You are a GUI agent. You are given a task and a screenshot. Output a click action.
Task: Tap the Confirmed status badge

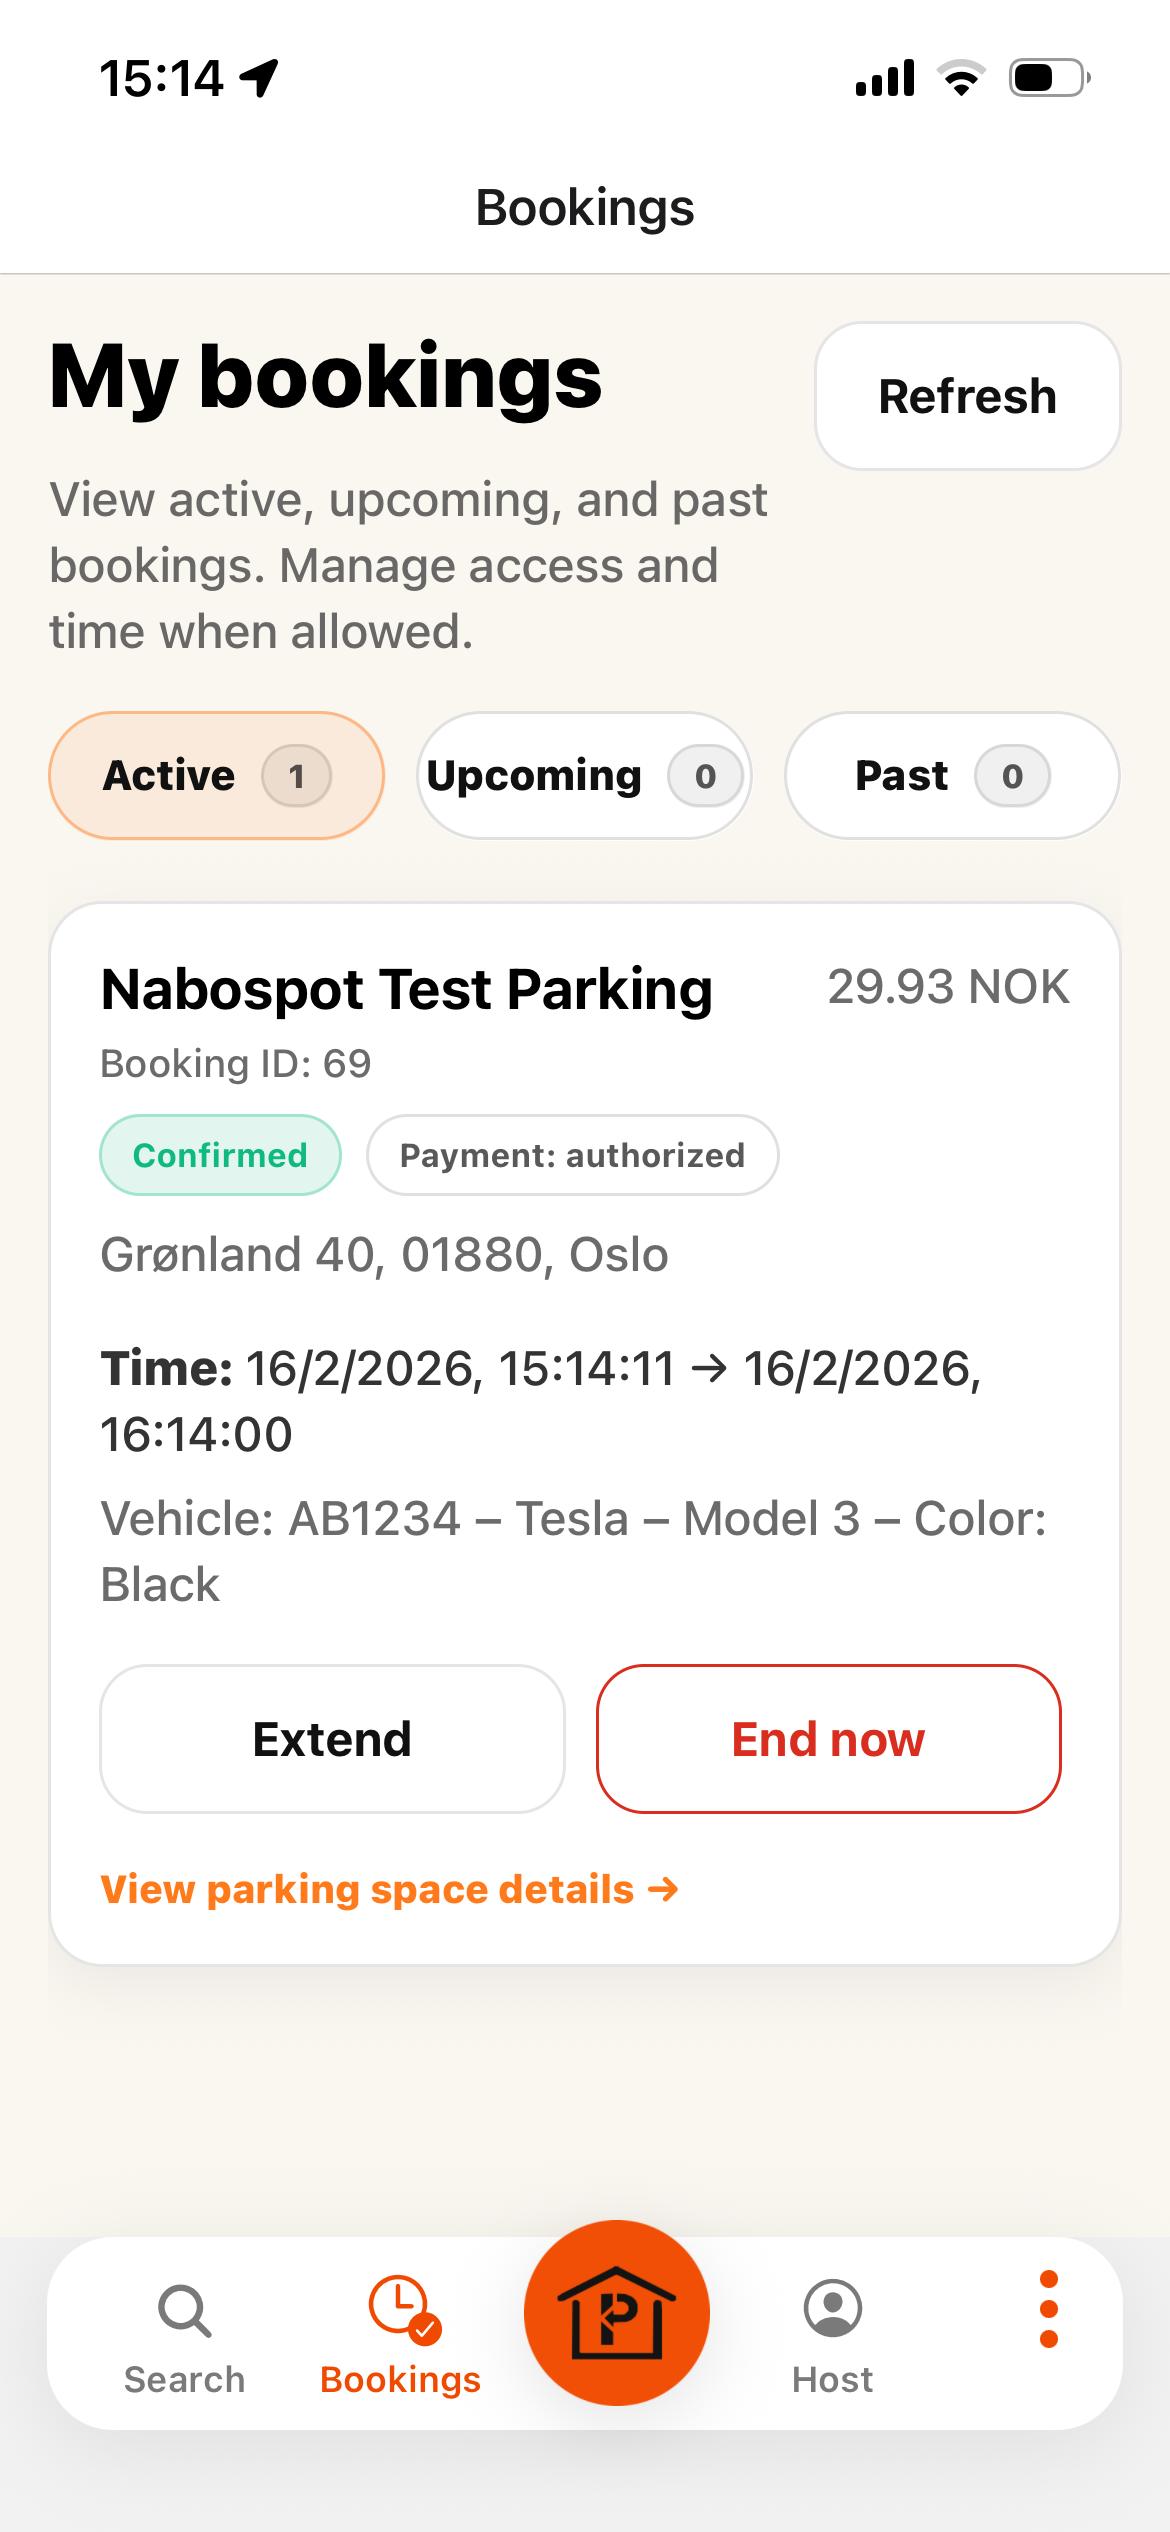[220, 1155]
